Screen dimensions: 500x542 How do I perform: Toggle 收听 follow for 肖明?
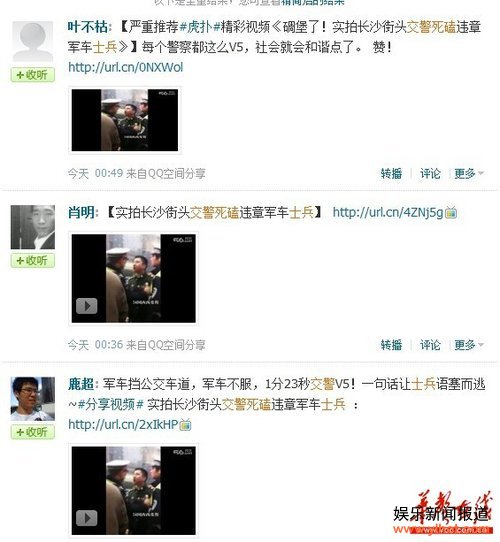[x=33, y=260]
